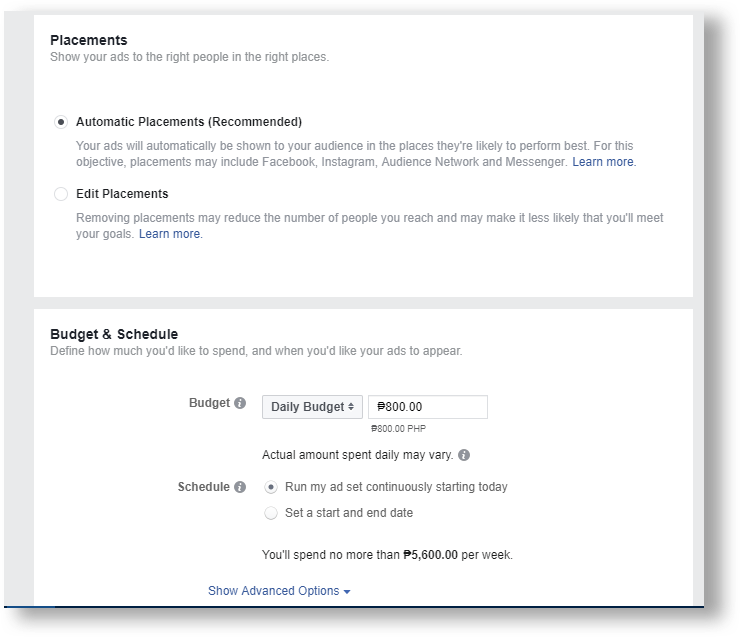Image resolution: width=740 pixels, height=637 pixels.
Task: Open Learn more link under Edit Placements
Action: click(x=170, y=234)
